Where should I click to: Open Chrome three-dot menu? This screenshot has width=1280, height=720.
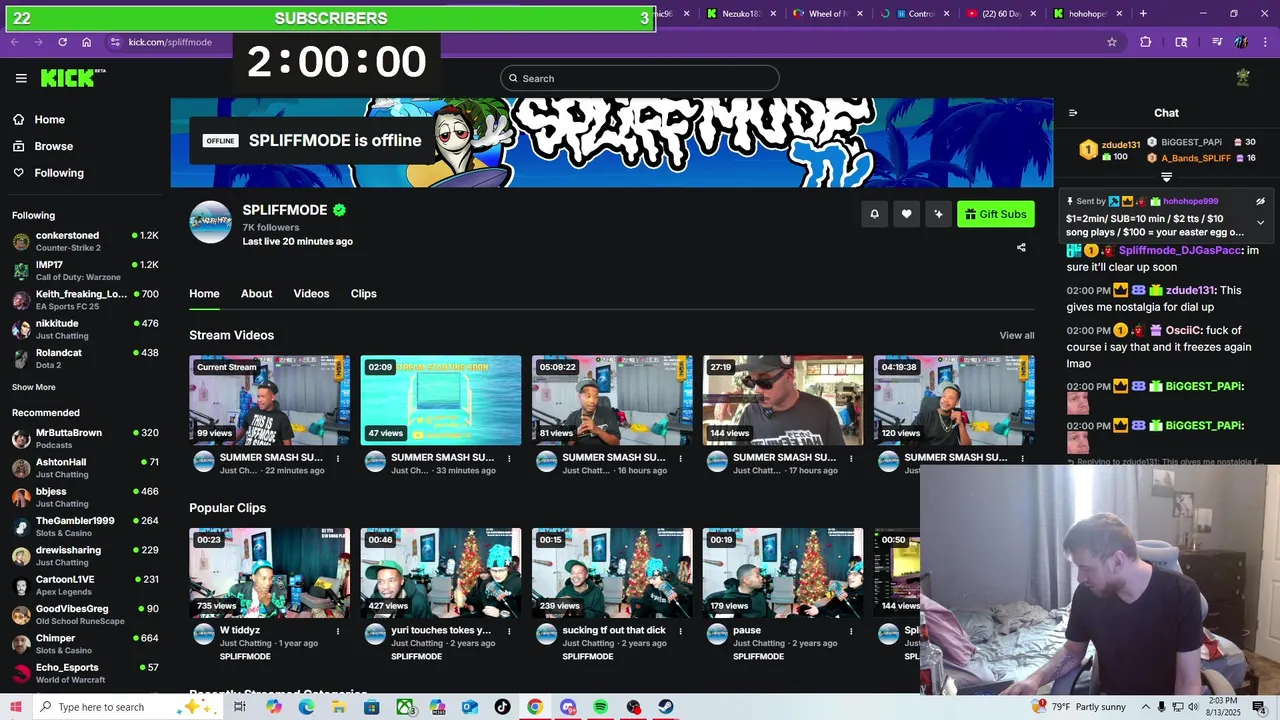pos(1266,42)
